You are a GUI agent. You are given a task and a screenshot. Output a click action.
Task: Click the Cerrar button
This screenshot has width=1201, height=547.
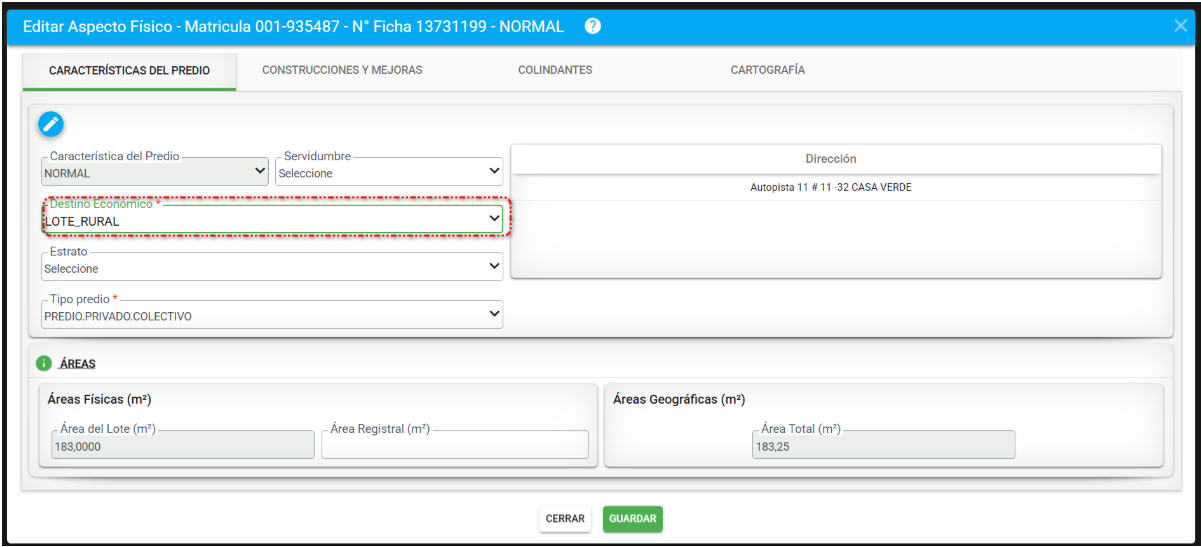tap(565, 519)
